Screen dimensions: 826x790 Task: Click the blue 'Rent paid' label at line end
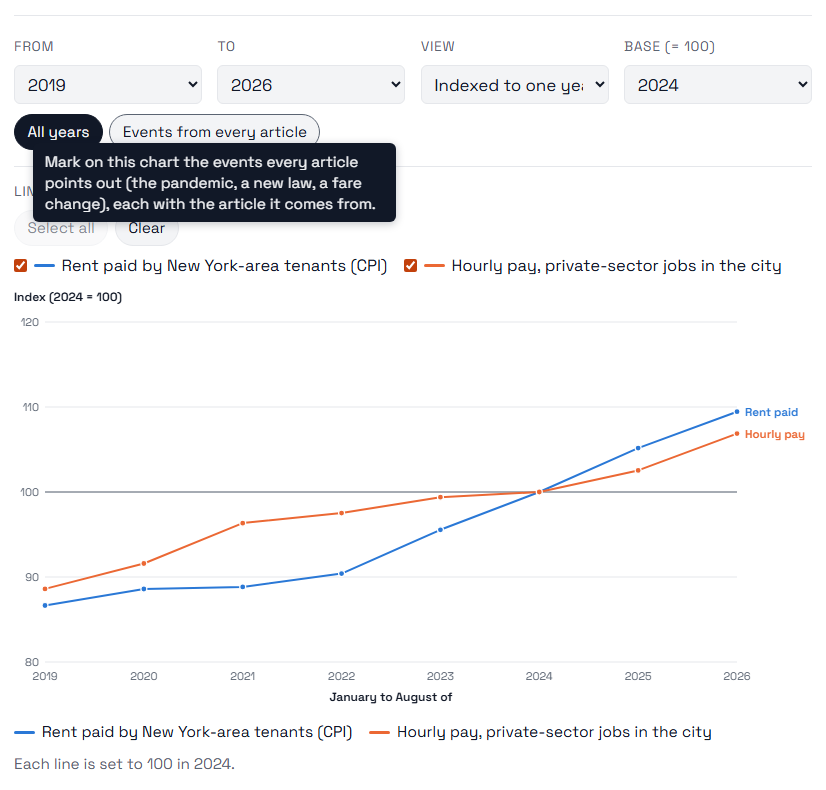[771, 412]
